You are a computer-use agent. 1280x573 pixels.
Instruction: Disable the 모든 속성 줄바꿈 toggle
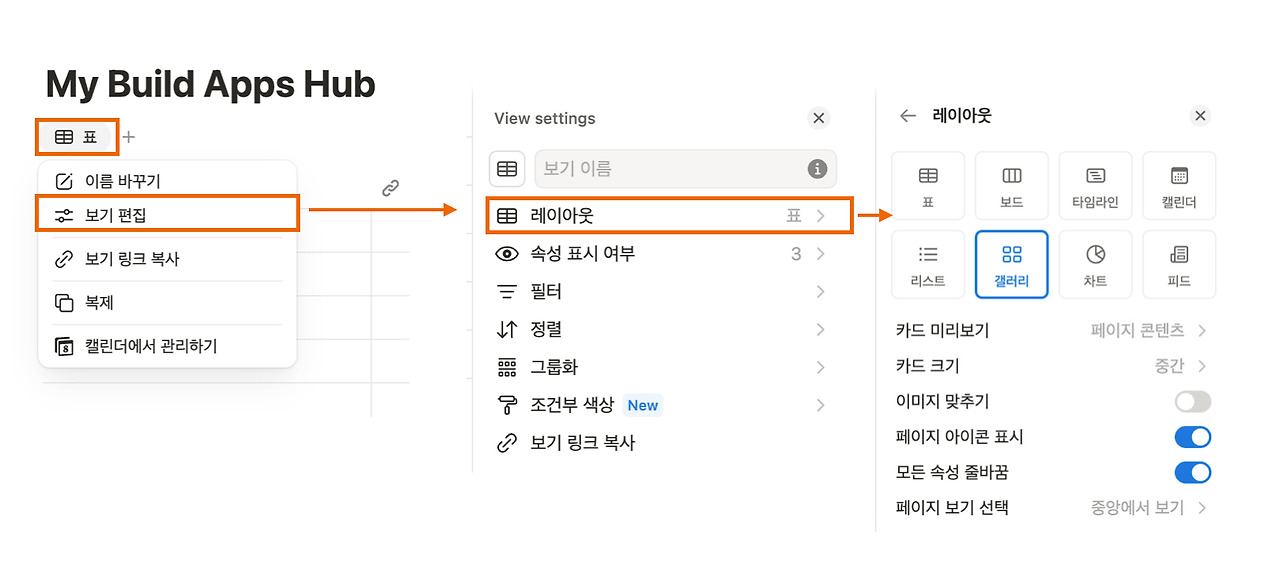click(1192, 472)
